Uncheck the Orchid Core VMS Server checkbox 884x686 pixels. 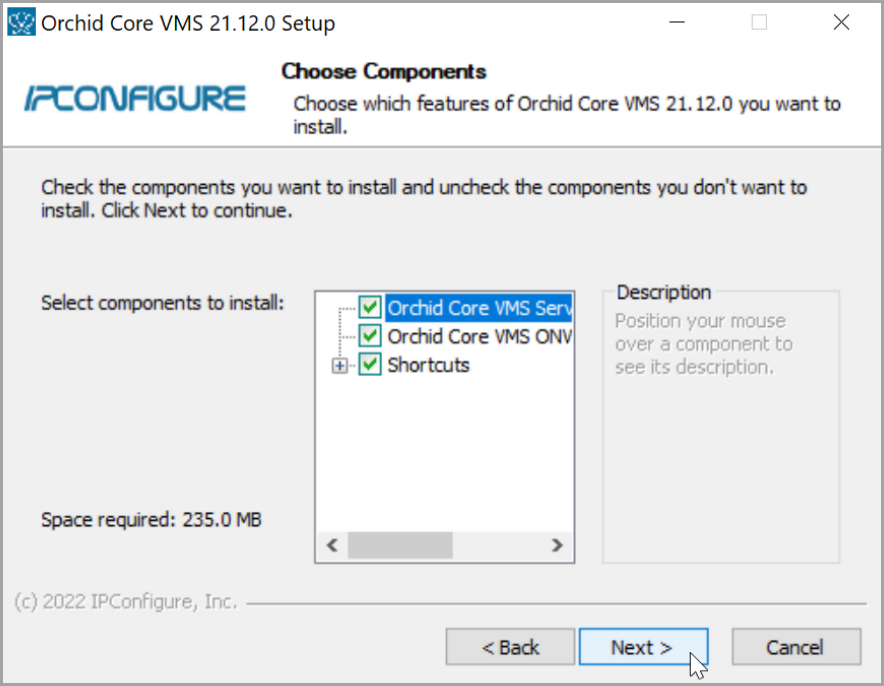371,307
